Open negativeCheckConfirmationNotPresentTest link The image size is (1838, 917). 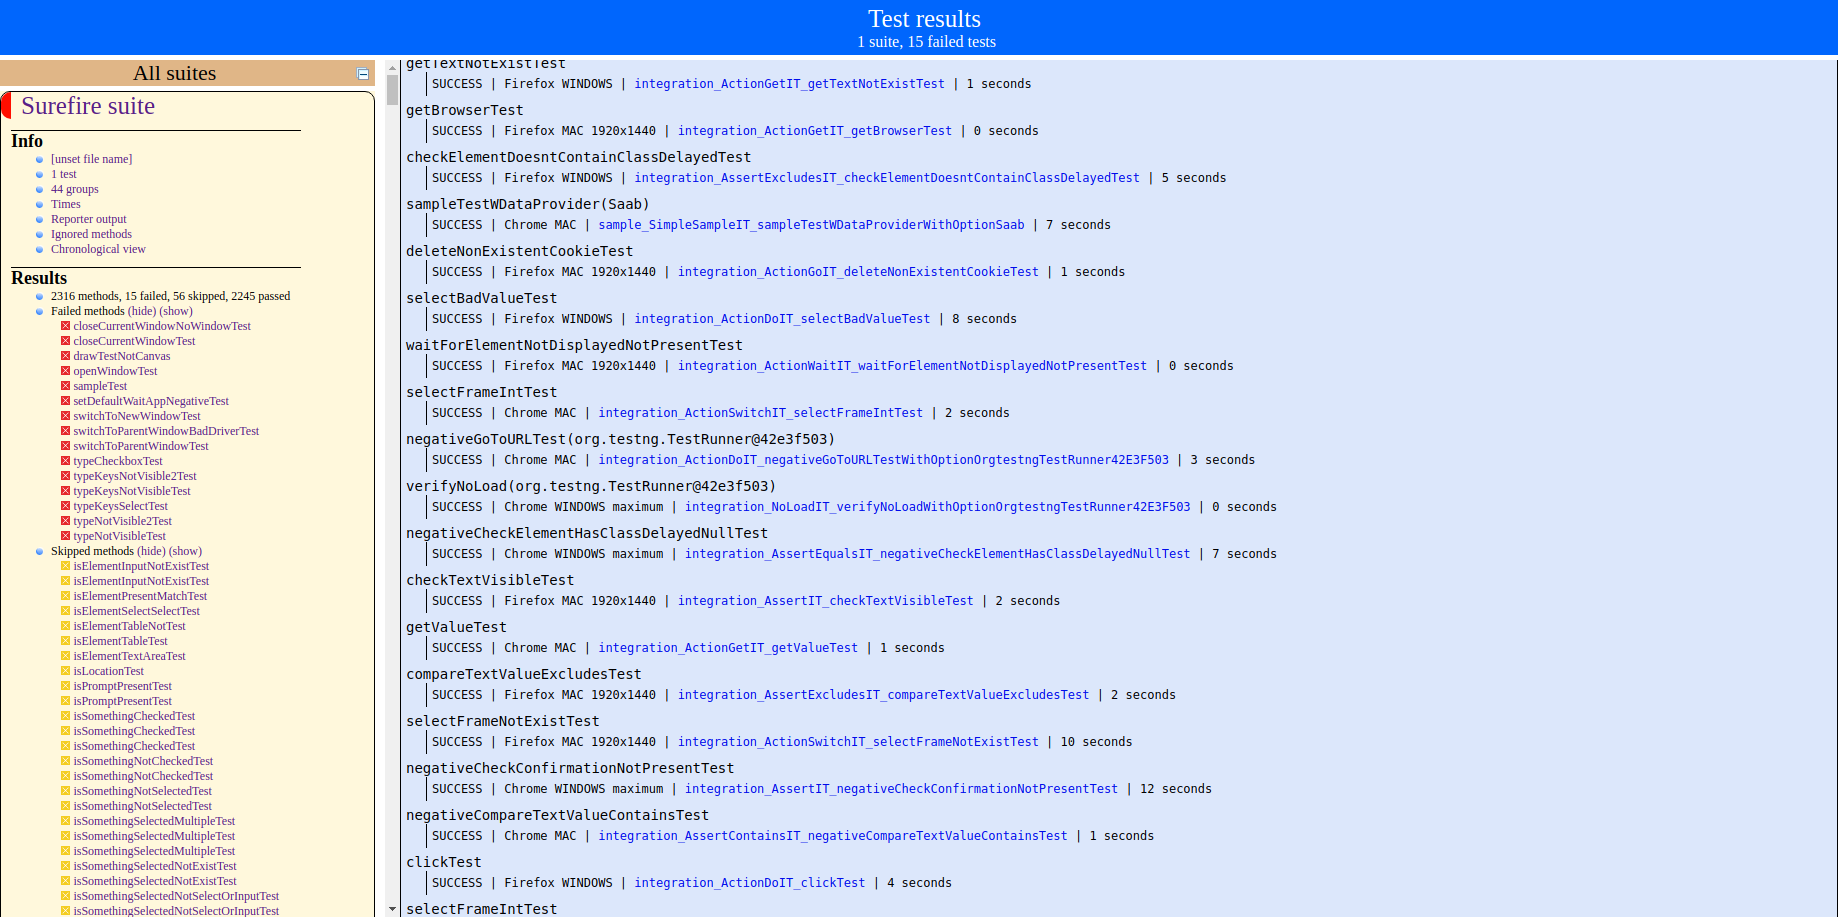pos(901,789)
